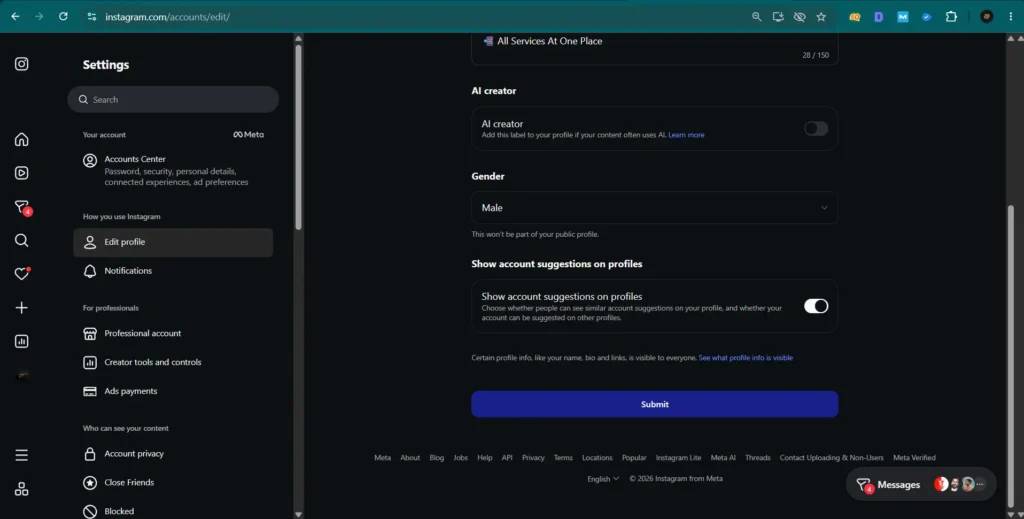Toggle Show account suggestions on profiles switch
Viewport: 1024px width, 519px height.
tap(816, 306)
